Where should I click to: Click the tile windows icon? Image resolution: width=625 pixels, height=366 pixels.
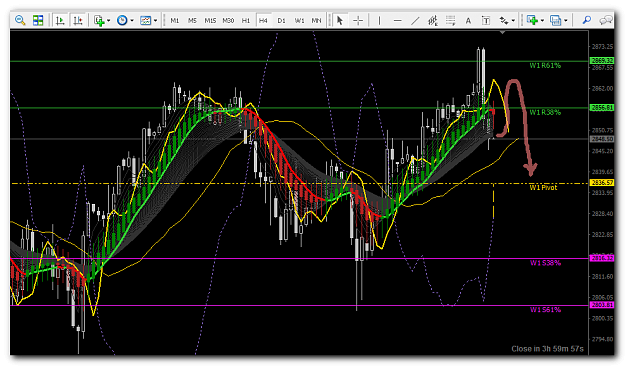(38, 20)
